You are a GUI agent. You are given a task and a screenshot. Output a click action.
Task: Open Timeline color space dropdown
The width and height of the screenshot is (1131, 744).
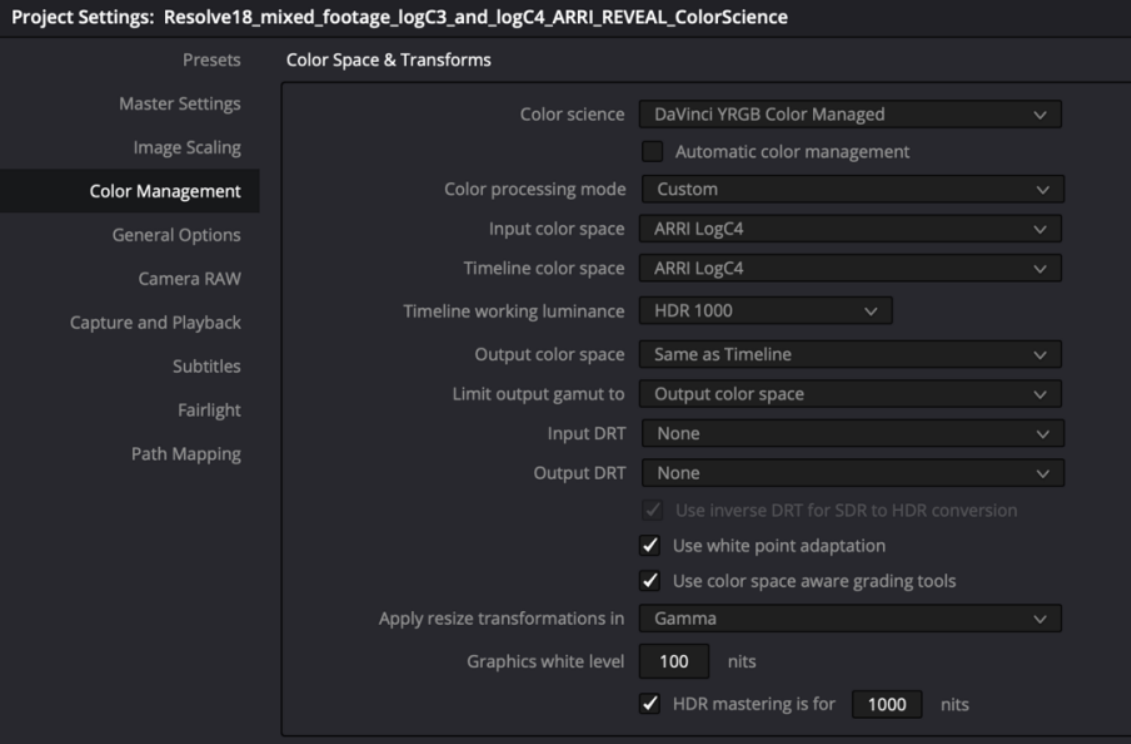[x=850, y=268]
